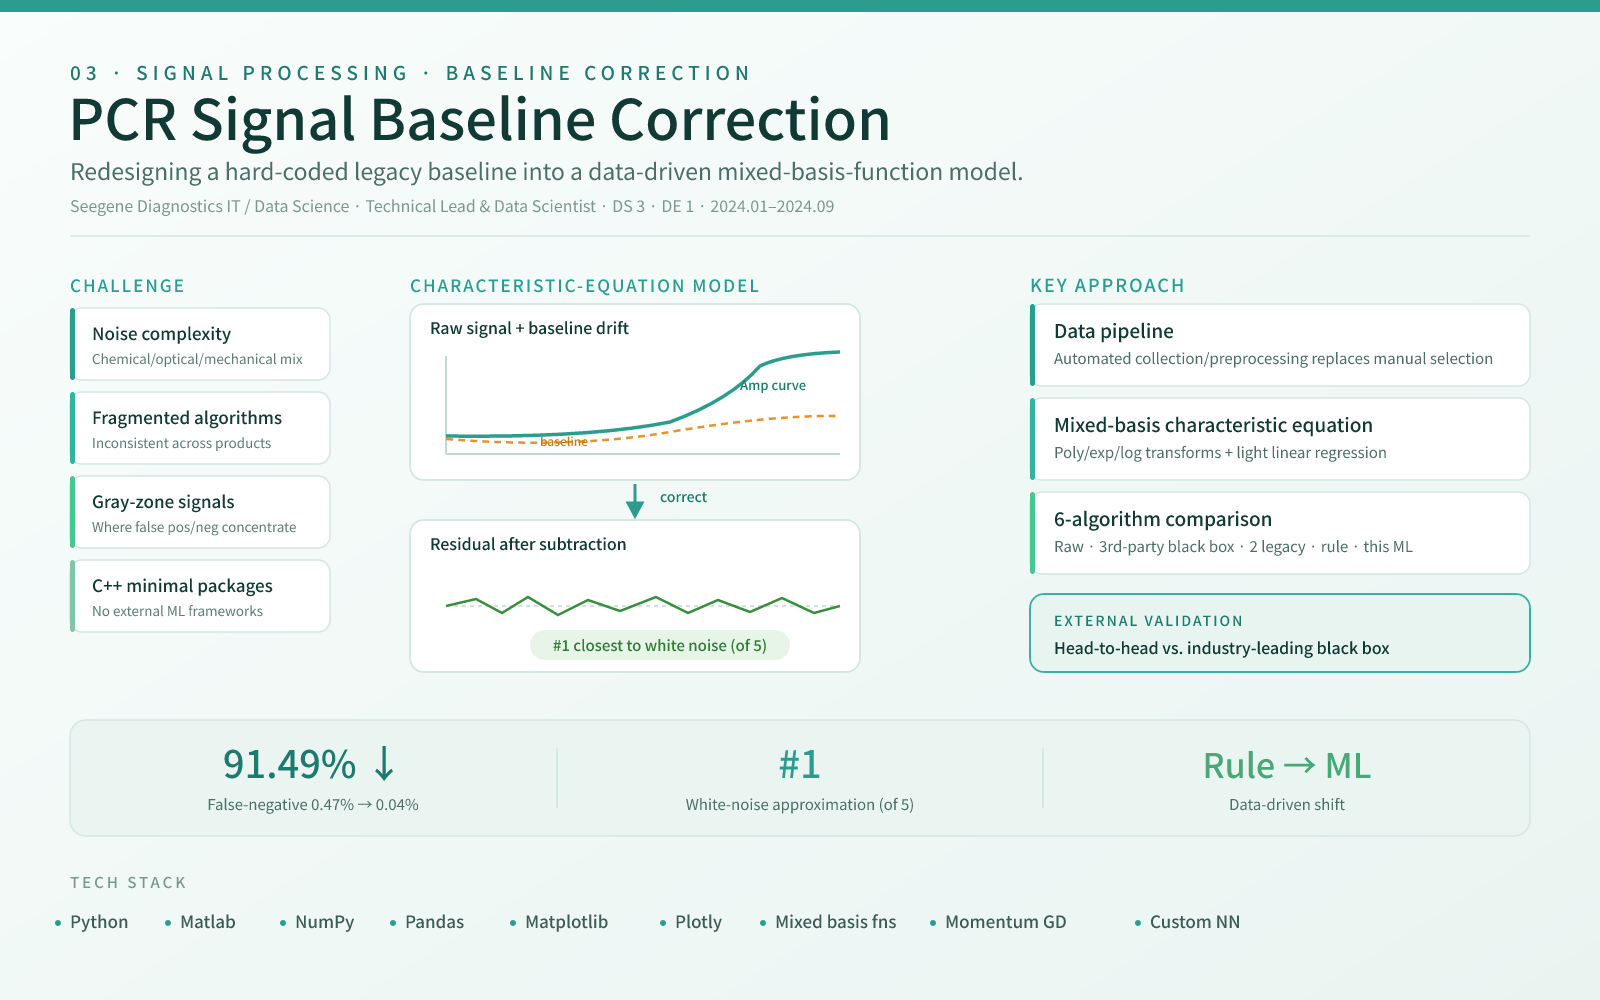This screenshot has height=1000, width=1600.
Task: Click the 'Matplotlib' tech stack item
Action: click(x=567, y=922)
